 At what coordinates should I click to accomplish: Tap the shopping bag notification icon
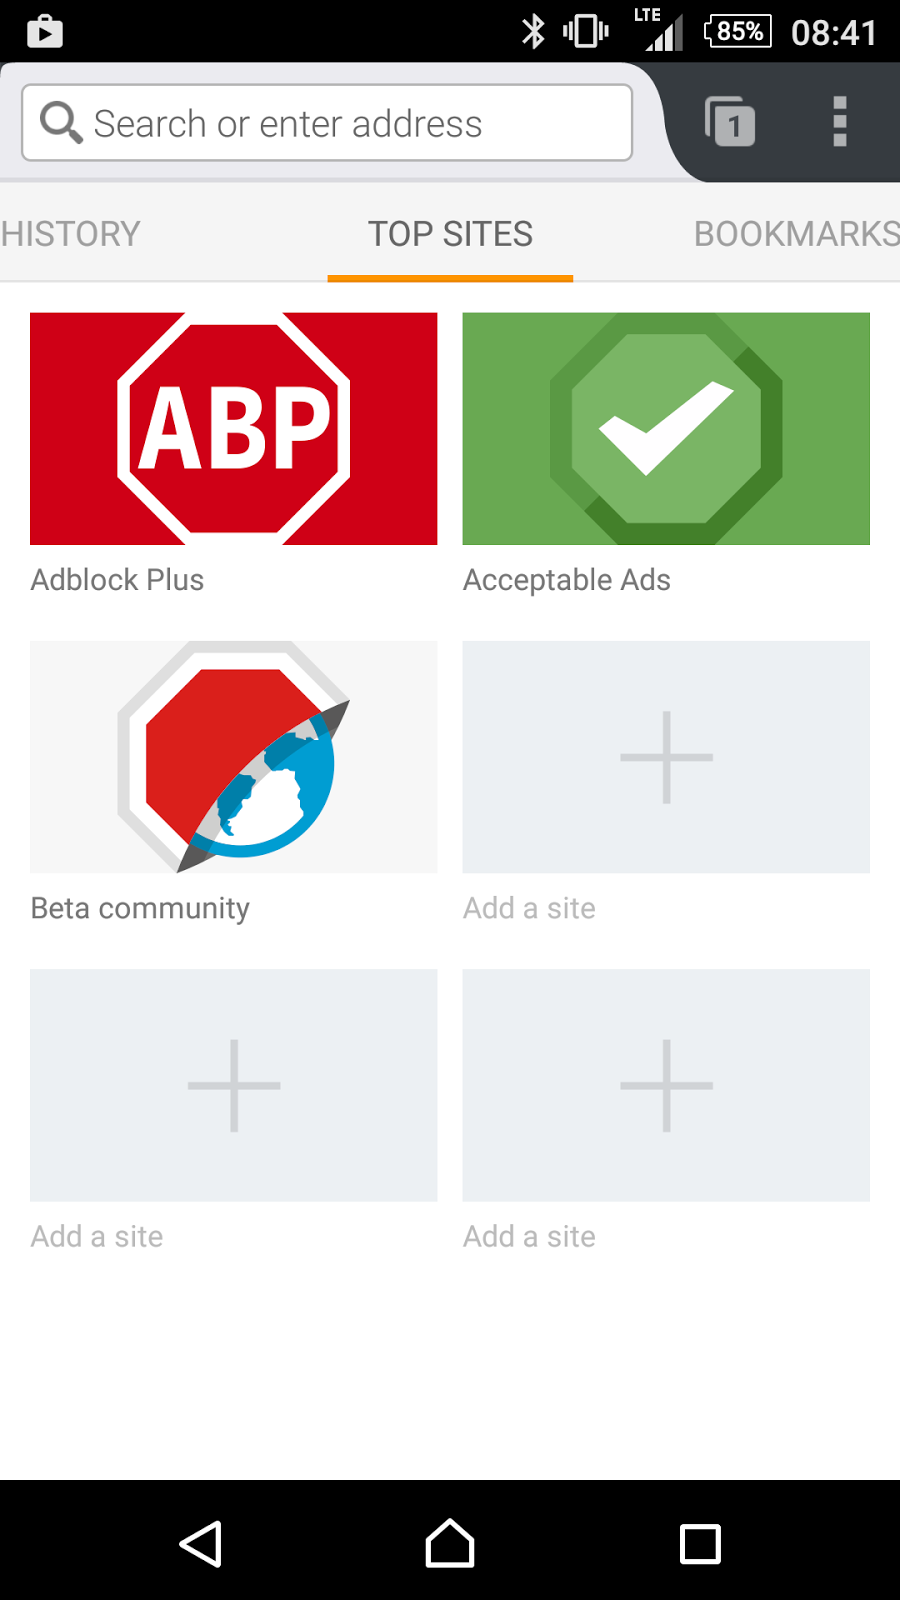(x=44, y=31)
